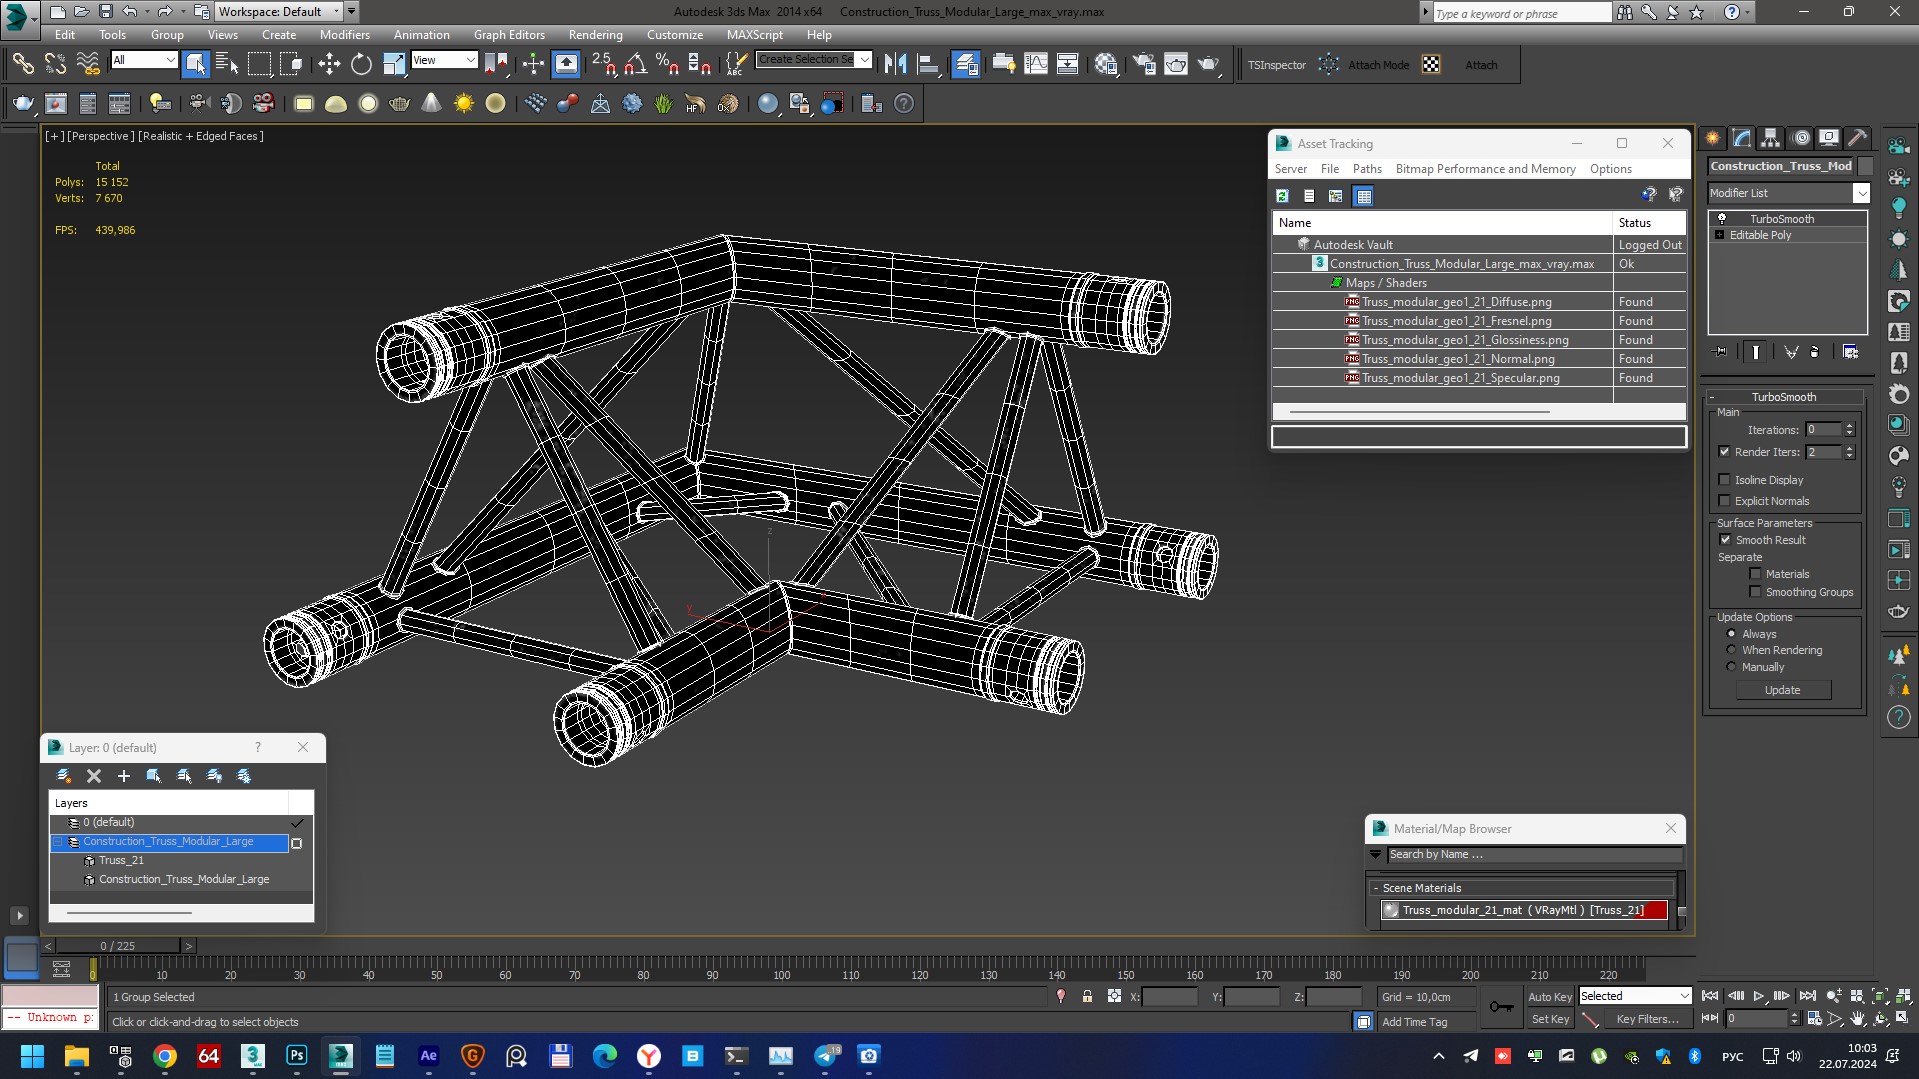
Task: Open Material/Map Browser options arrow
Action: (1375, 855)
